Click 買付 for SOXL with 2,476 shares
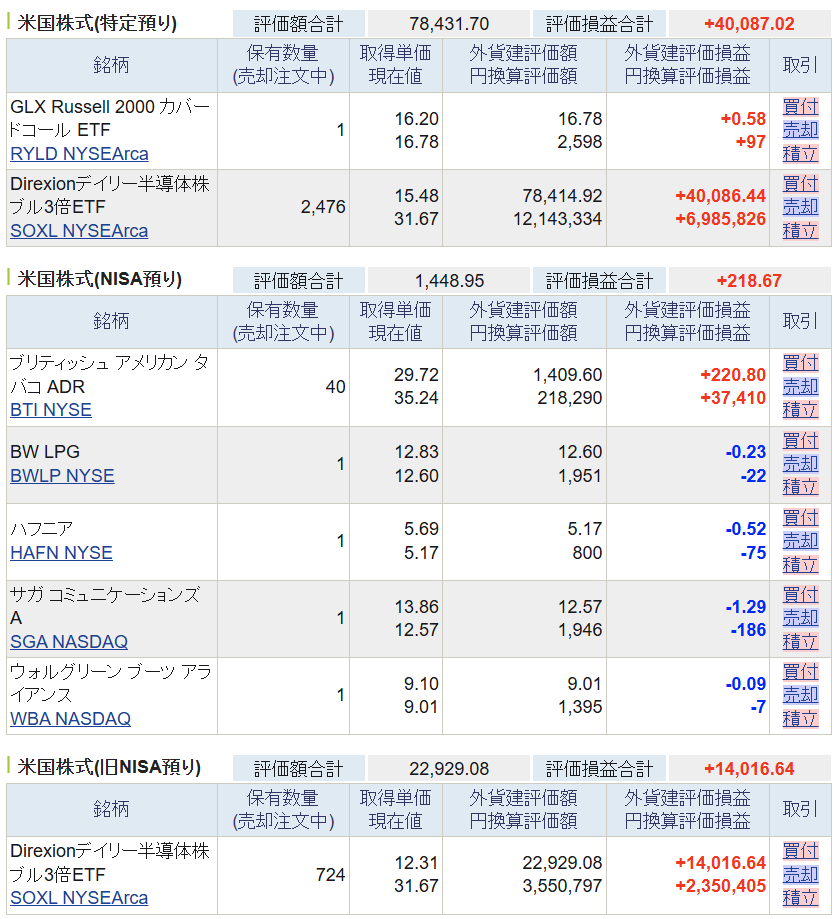Viewport: 834px width, 919px height. tap(800, 183)
